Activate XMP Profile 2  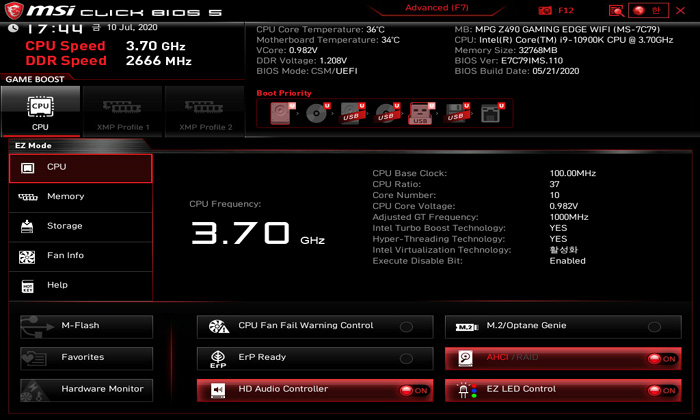(x=205, y=111)
